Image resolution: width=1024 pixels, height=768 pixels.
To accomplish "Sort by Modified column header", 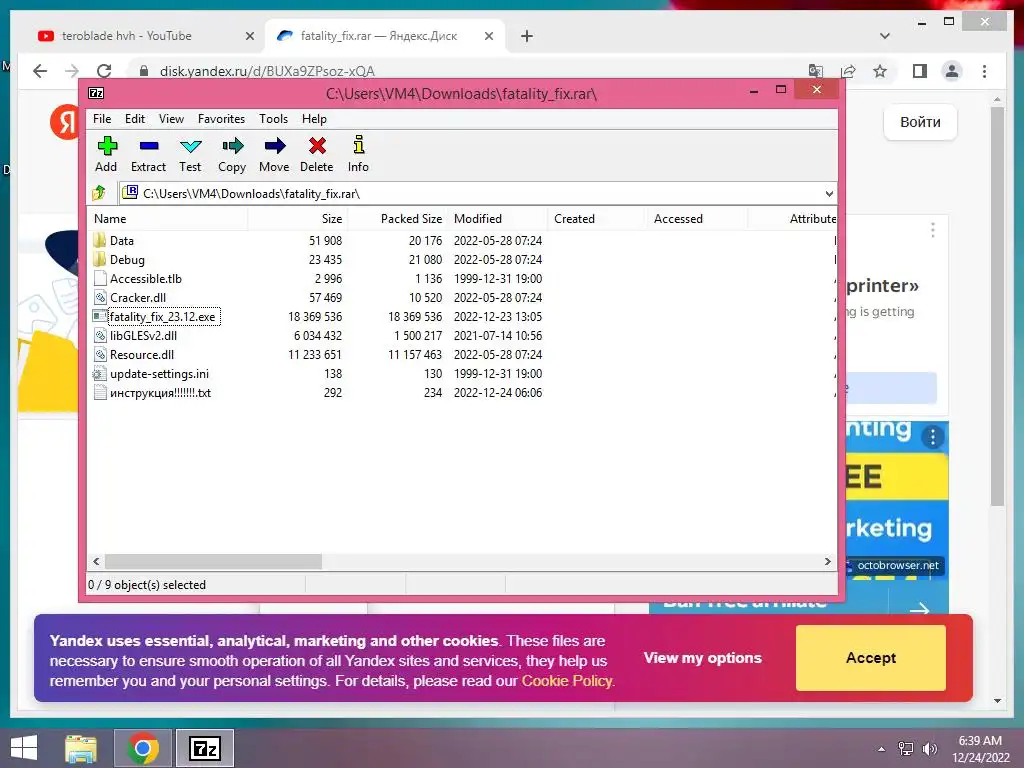I will (497, 219).
